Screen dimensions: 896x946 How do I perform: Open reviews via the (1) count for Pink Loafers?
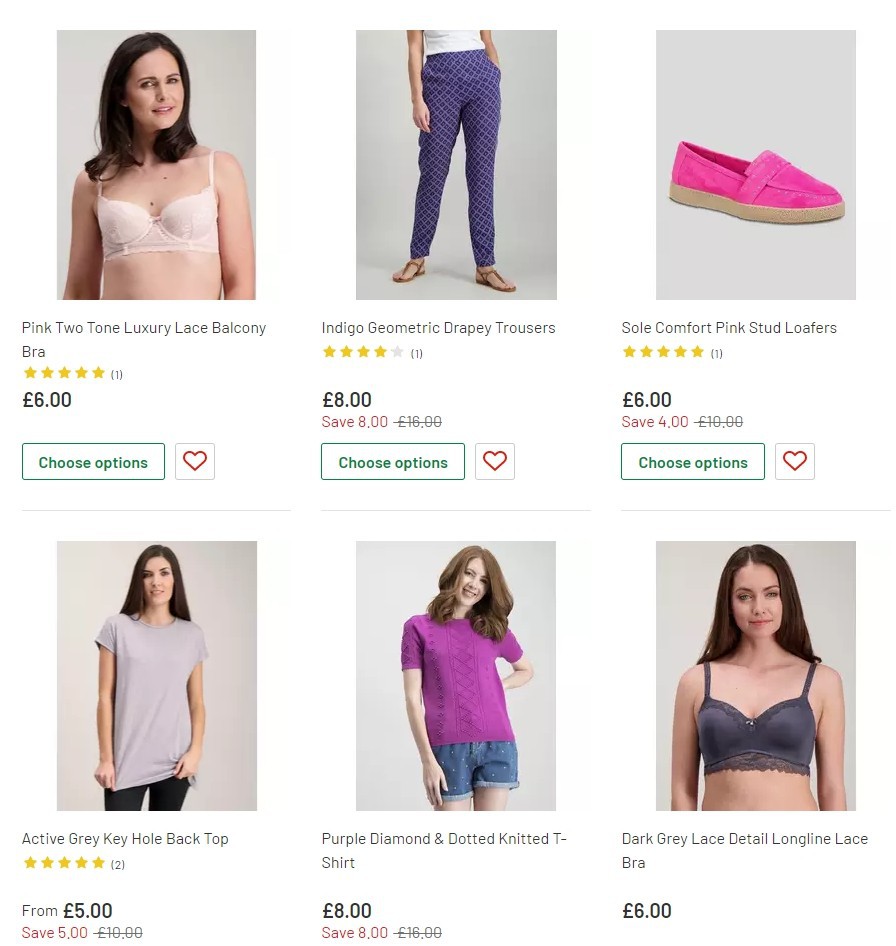[716, 352]
